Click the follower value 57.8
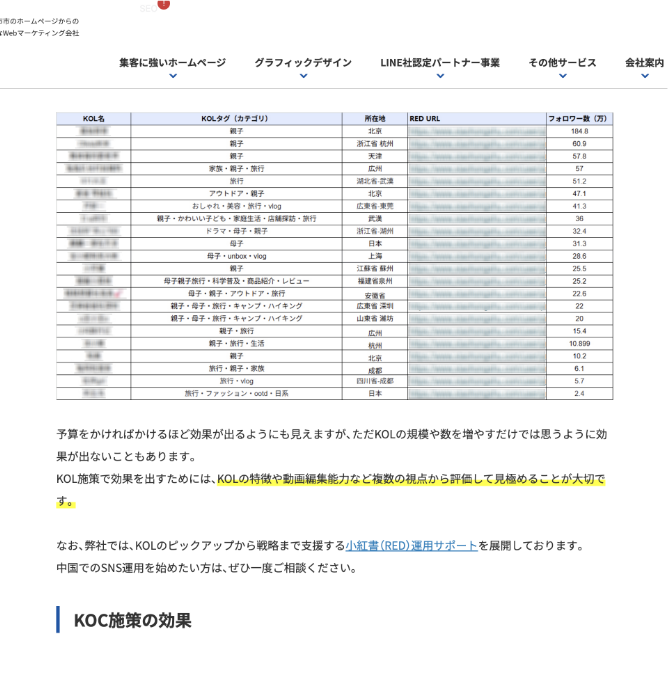This screenshot has height=696, width=668. pos(579,156)
